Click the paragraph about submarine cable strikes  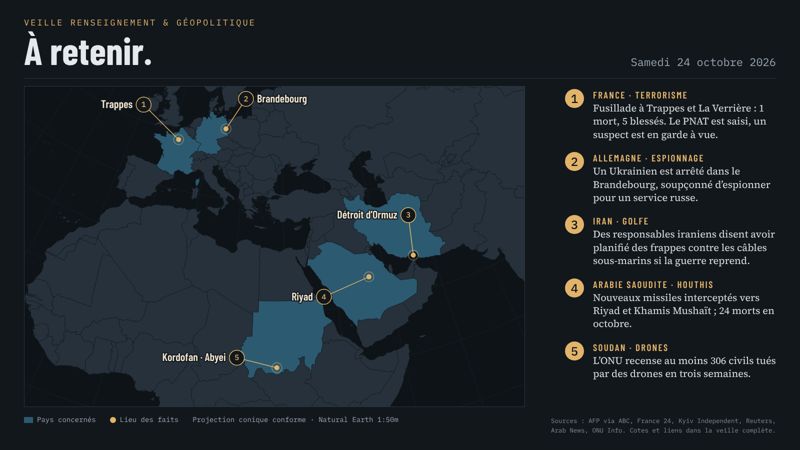click(x=684, y=247)
